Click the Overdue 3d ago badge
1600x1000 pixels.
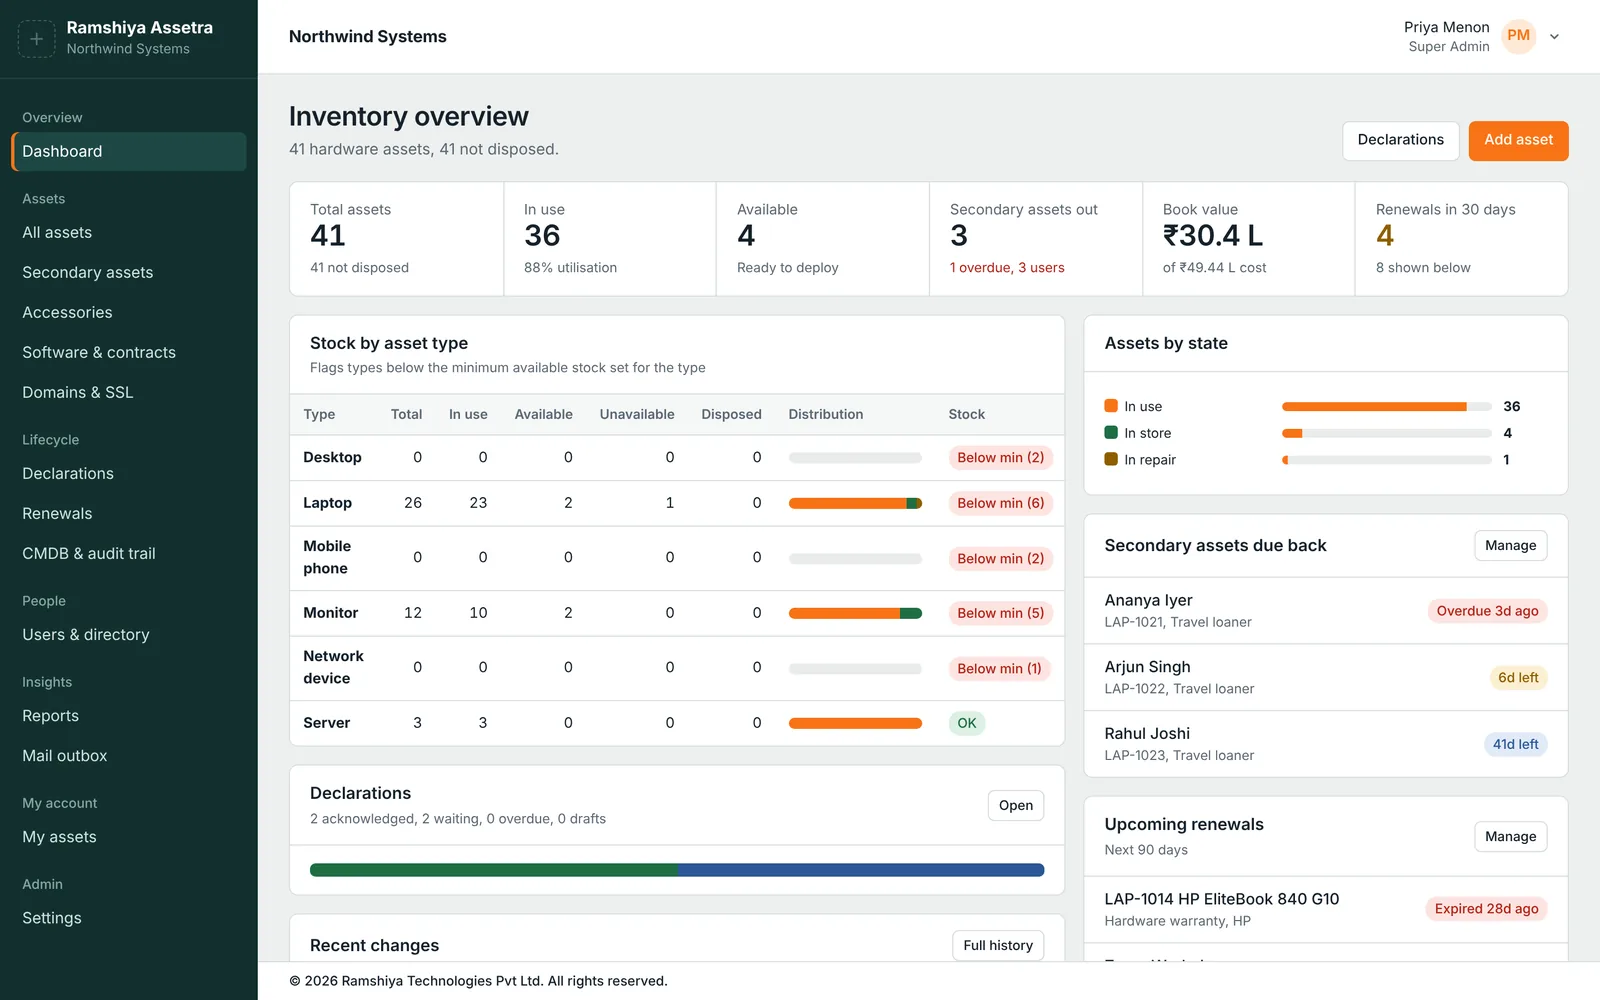(x=1487, y=611)
